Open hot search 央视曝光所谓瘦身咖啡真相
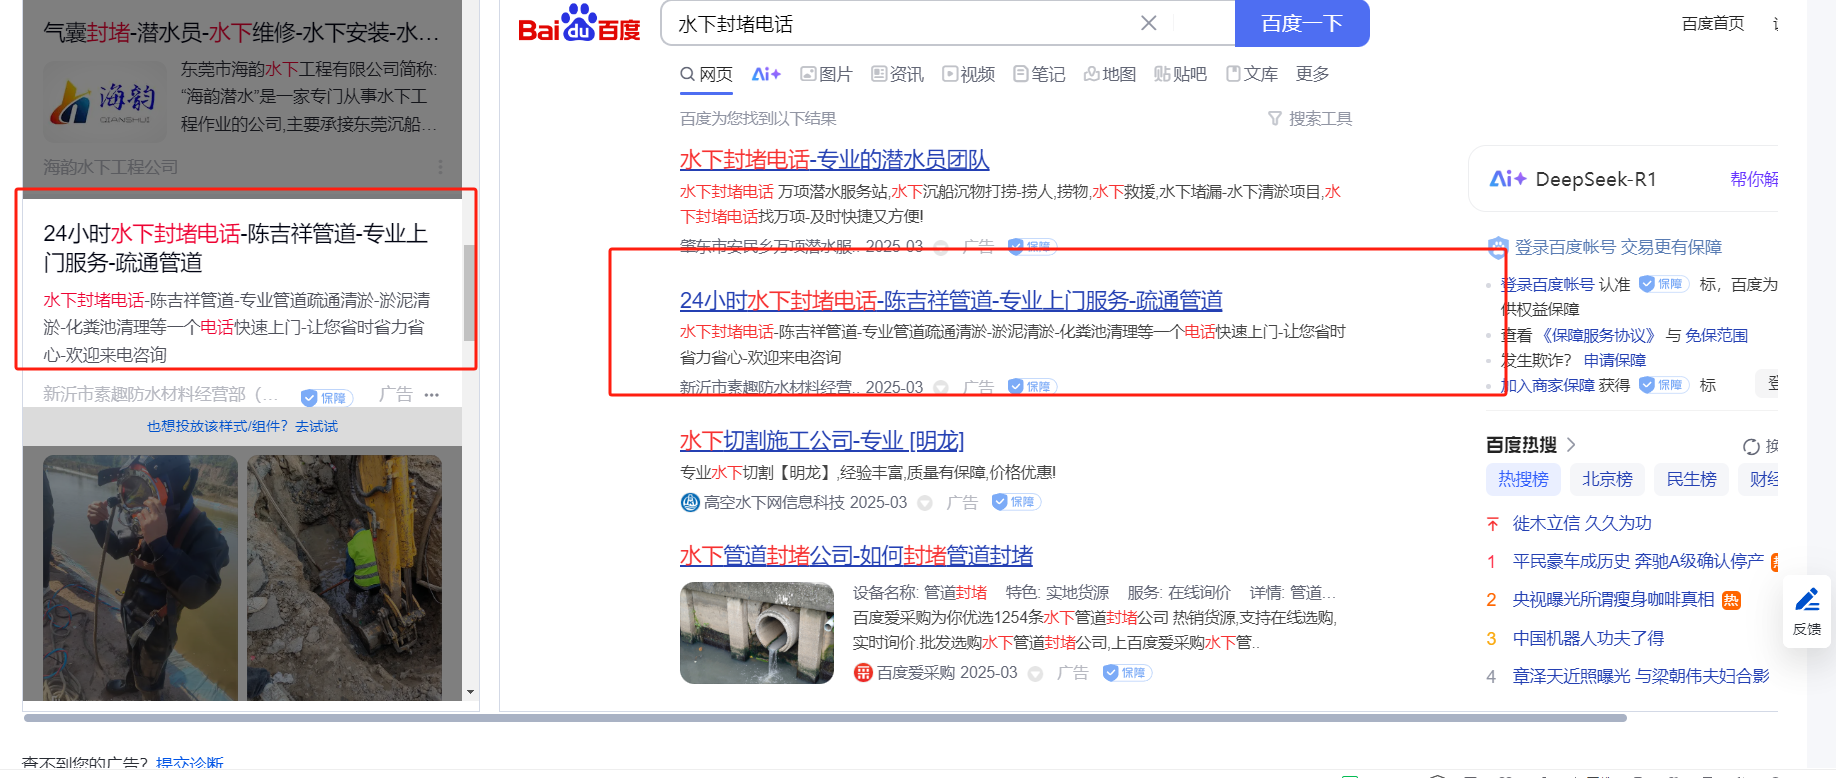Image resolution: width=1836 pixels, height=778 pixels. click(1613, 600)
